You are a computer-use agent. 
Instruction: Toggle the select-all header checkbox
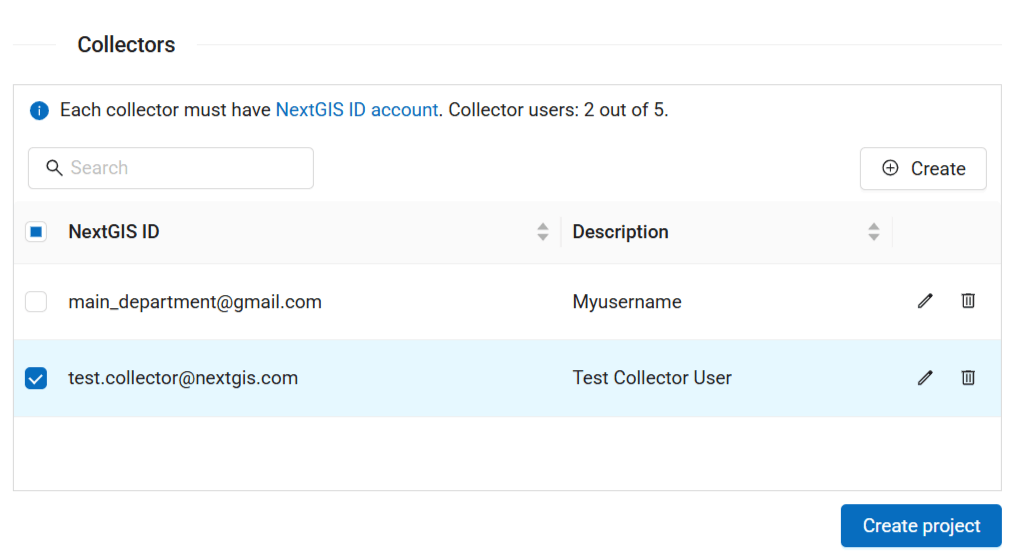[36, 232]
